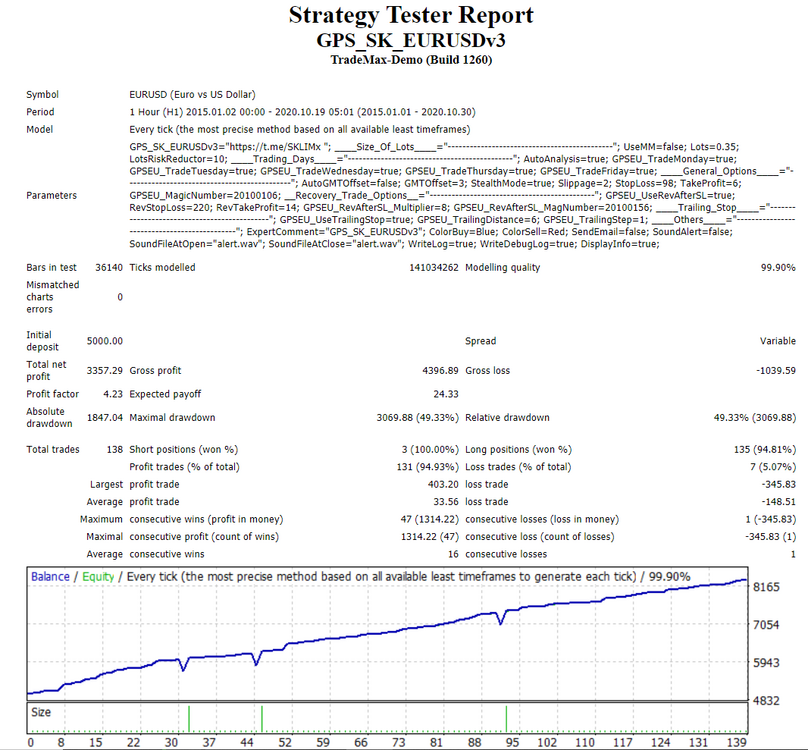The width and height of the screenshot is (808, 750).
Task: Click the Size label in lower panel
Action: click(x=41, y=712)
